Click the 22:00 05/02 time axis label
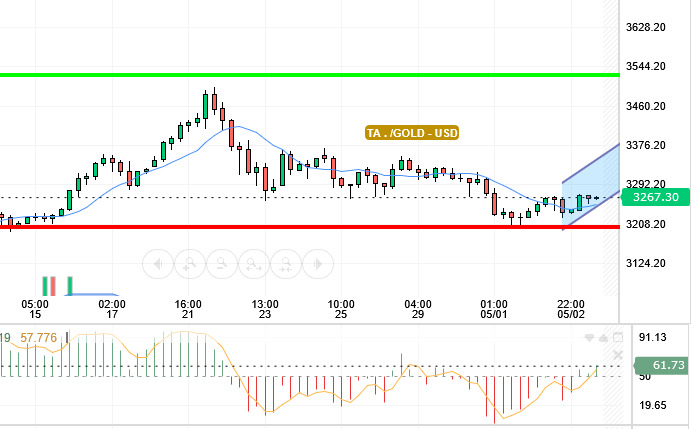The height and width of the screenshot is (429, 695). point(571,309)
